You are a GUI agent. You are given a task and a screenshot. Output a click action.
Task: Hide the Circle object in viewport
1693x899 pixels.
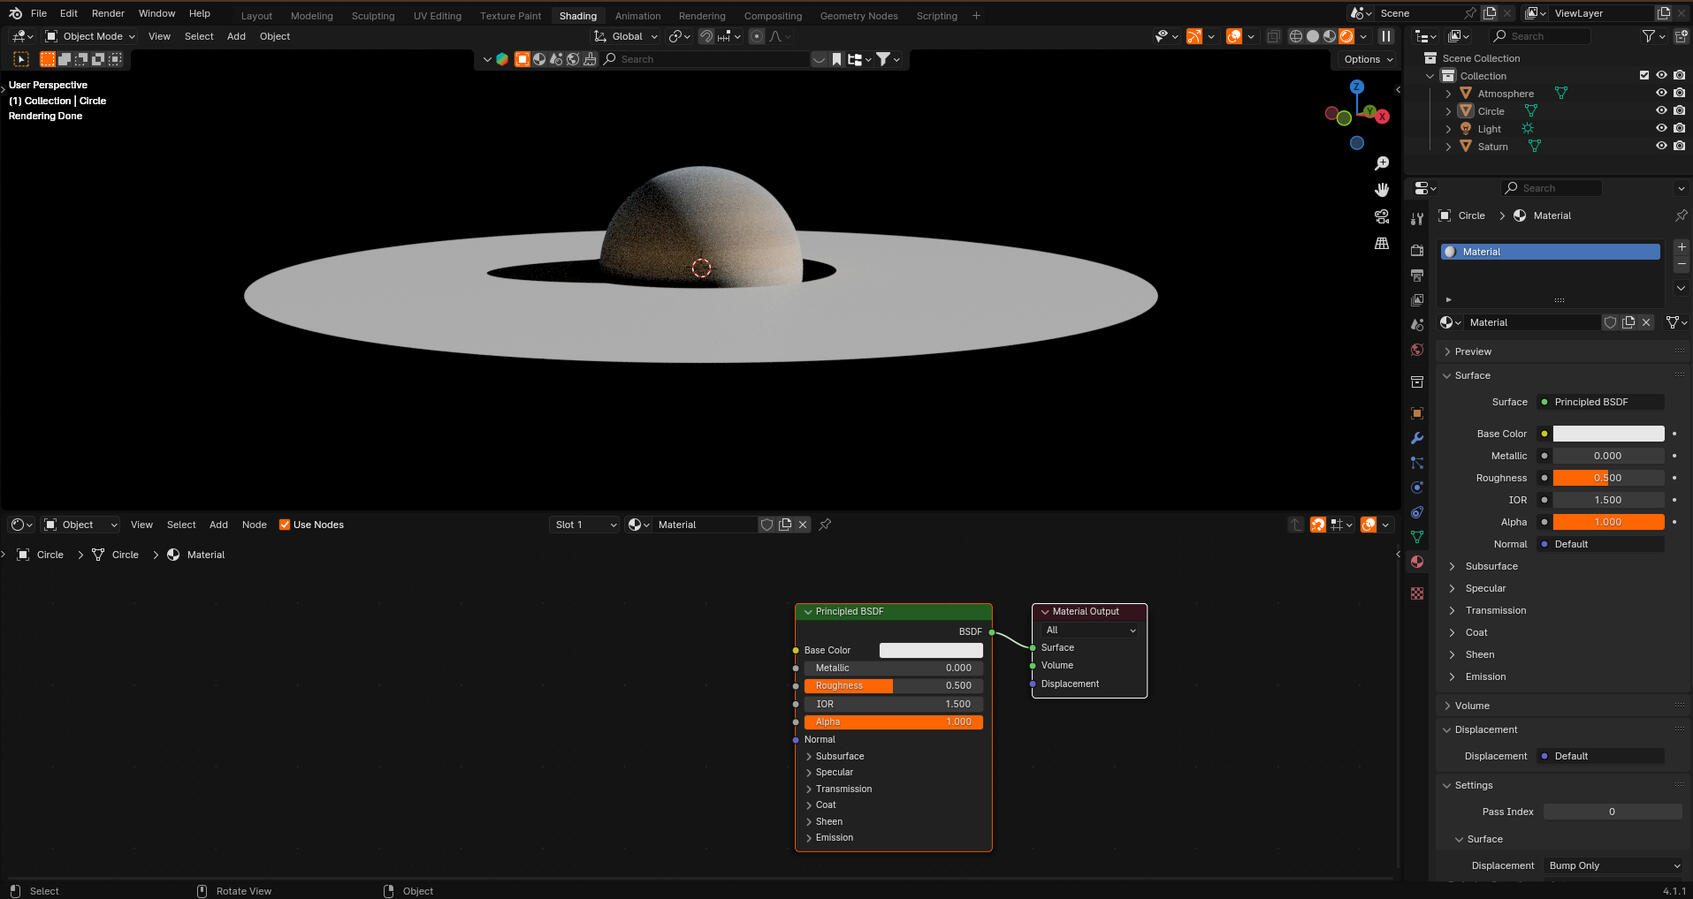pos(1661,111)
